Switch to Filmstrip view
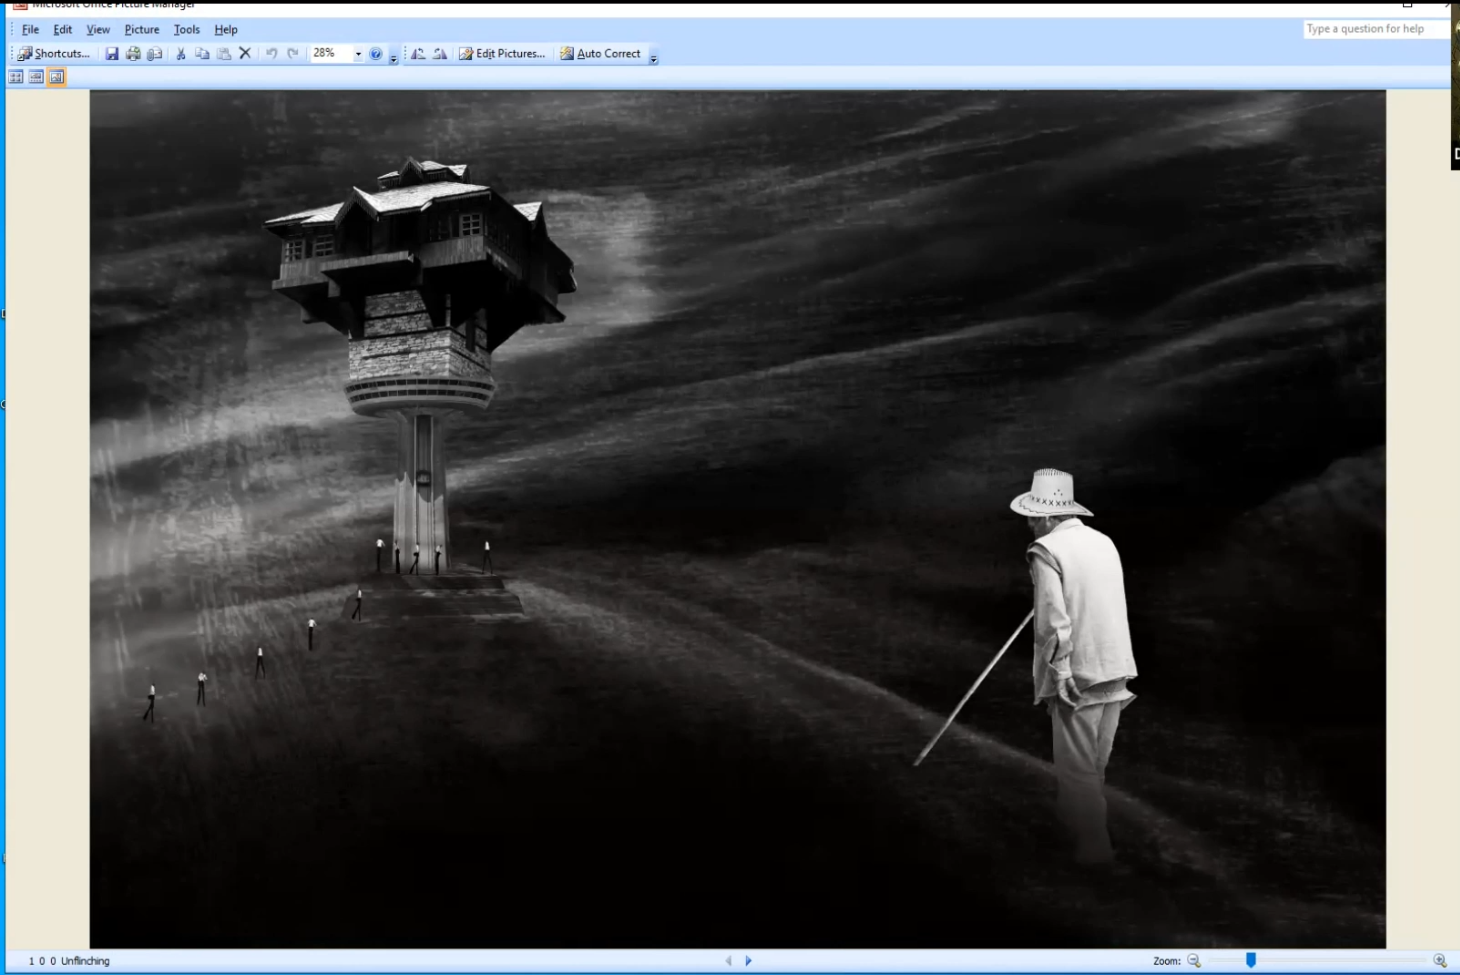 coord(36,77)
